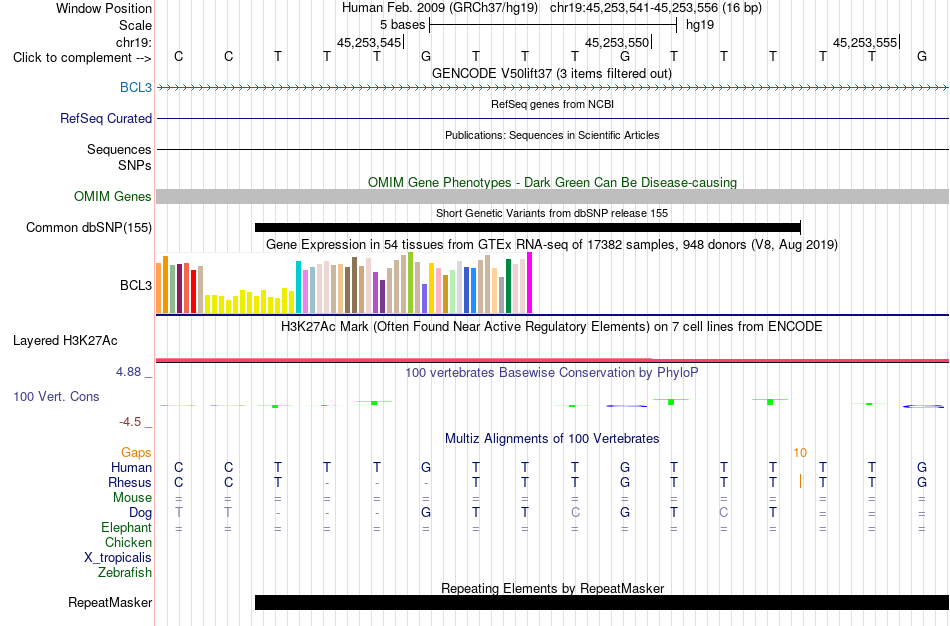Click the 5 bases scale bar
The width and height of the screenshot is (950, 626).
553,25
